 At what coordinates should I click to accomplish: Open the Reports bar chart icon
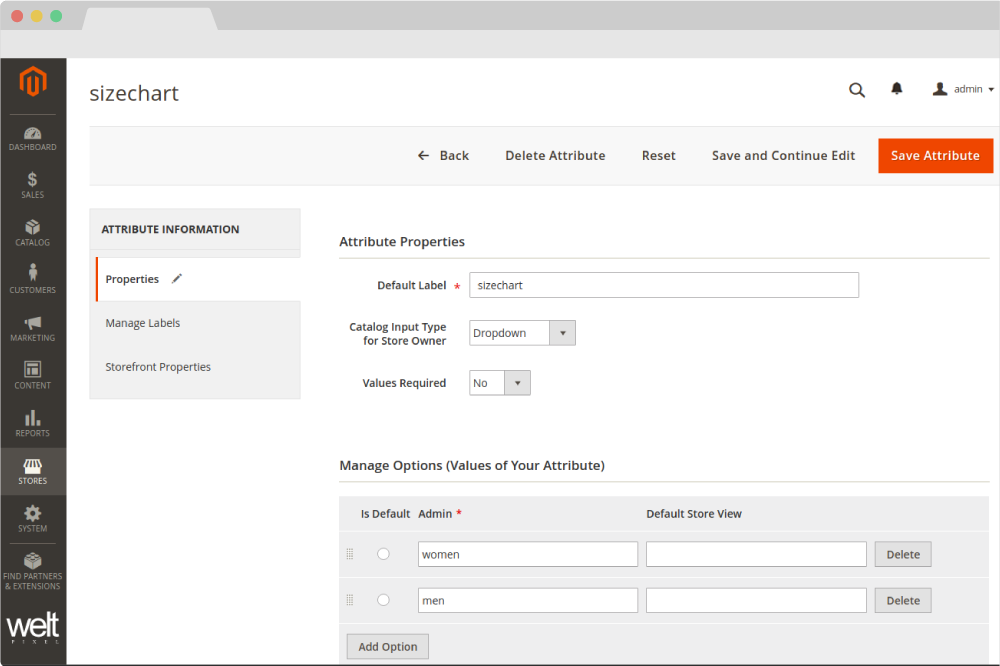click(x=33, y=423)
